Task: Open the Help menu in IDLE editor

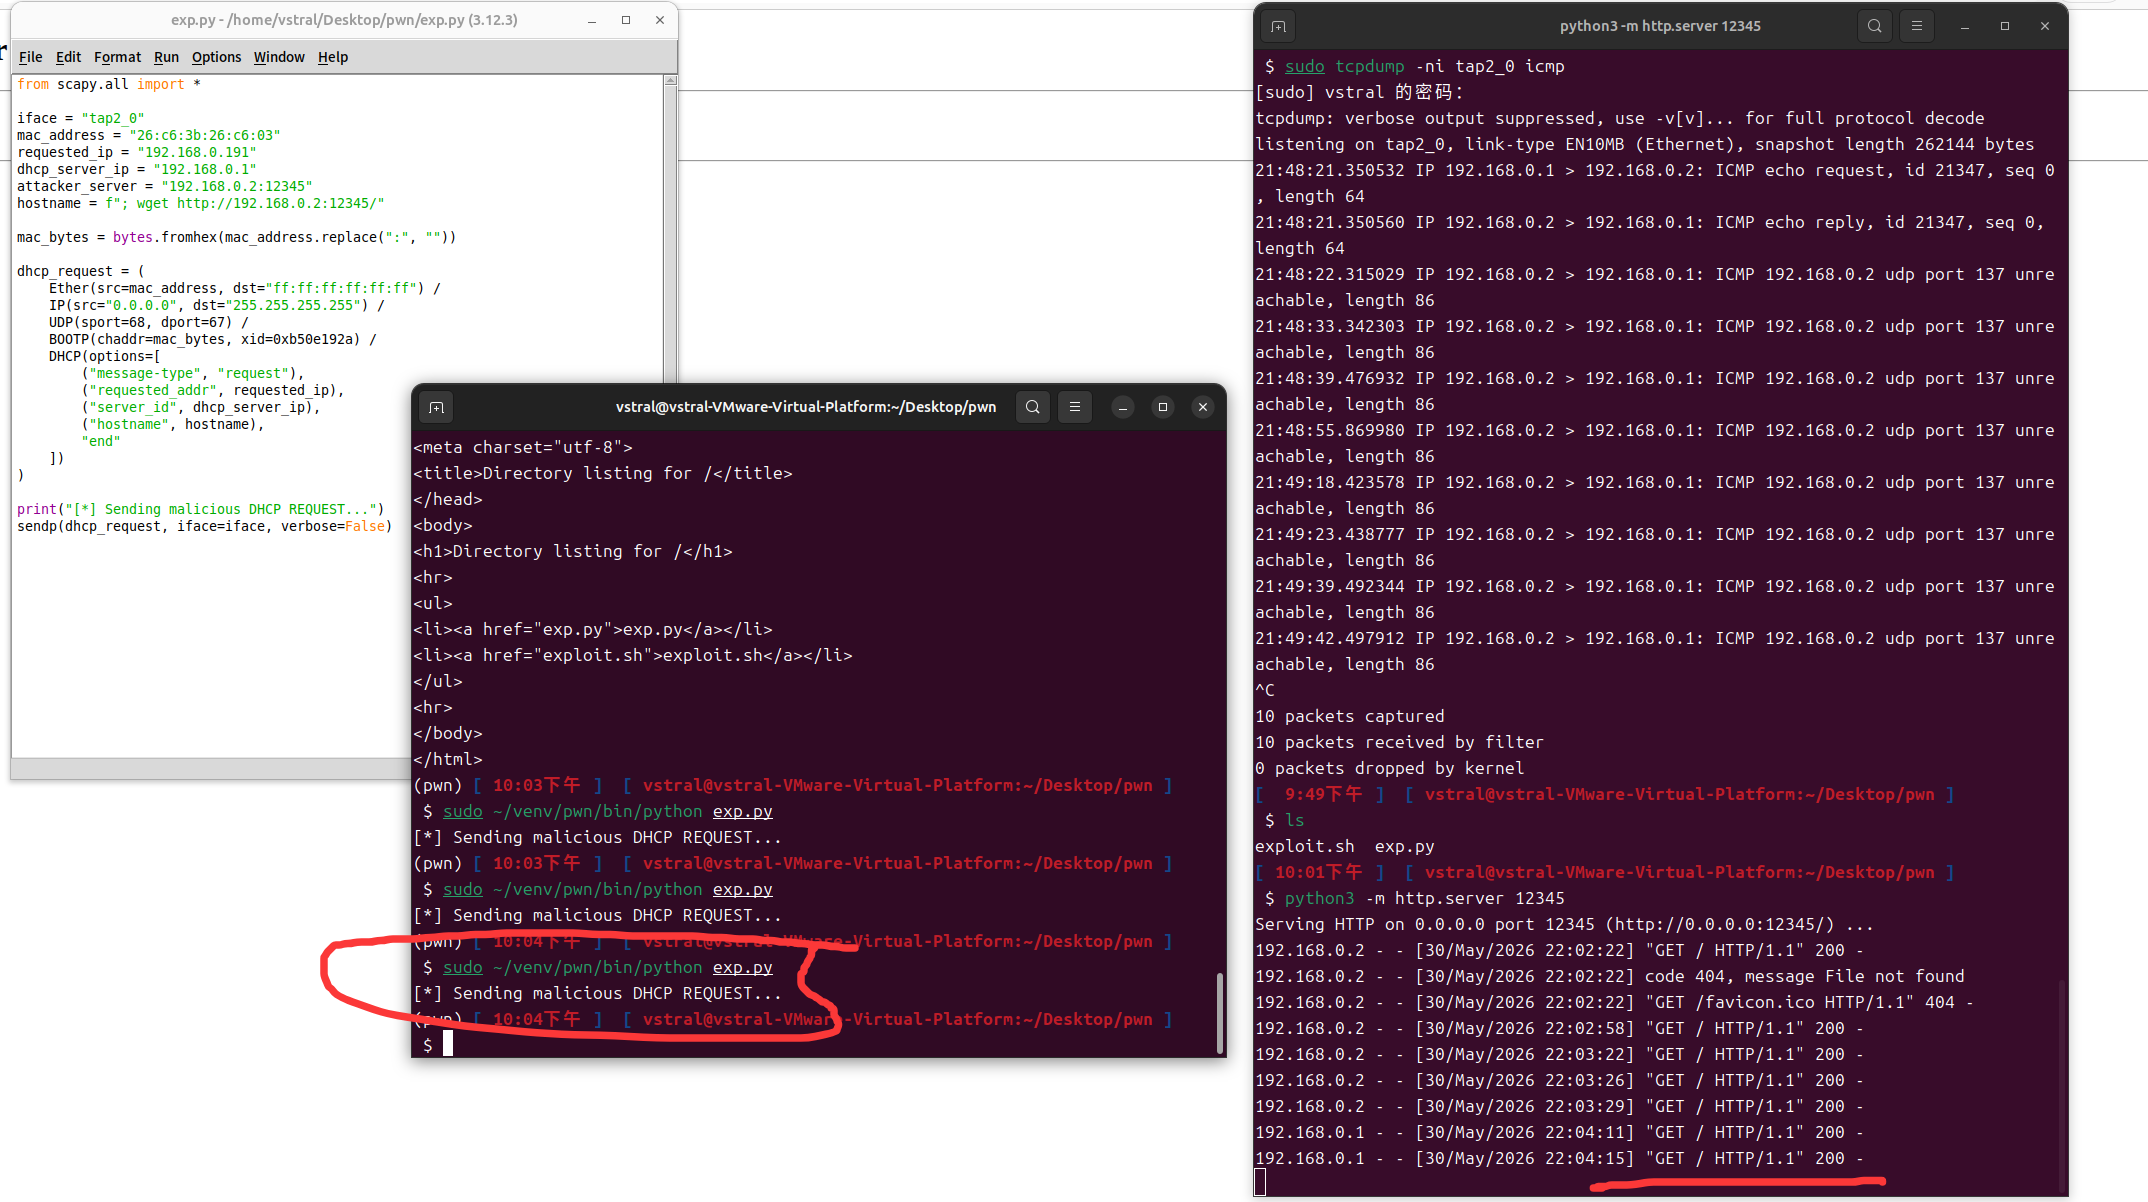Action: tap(333, 57)
